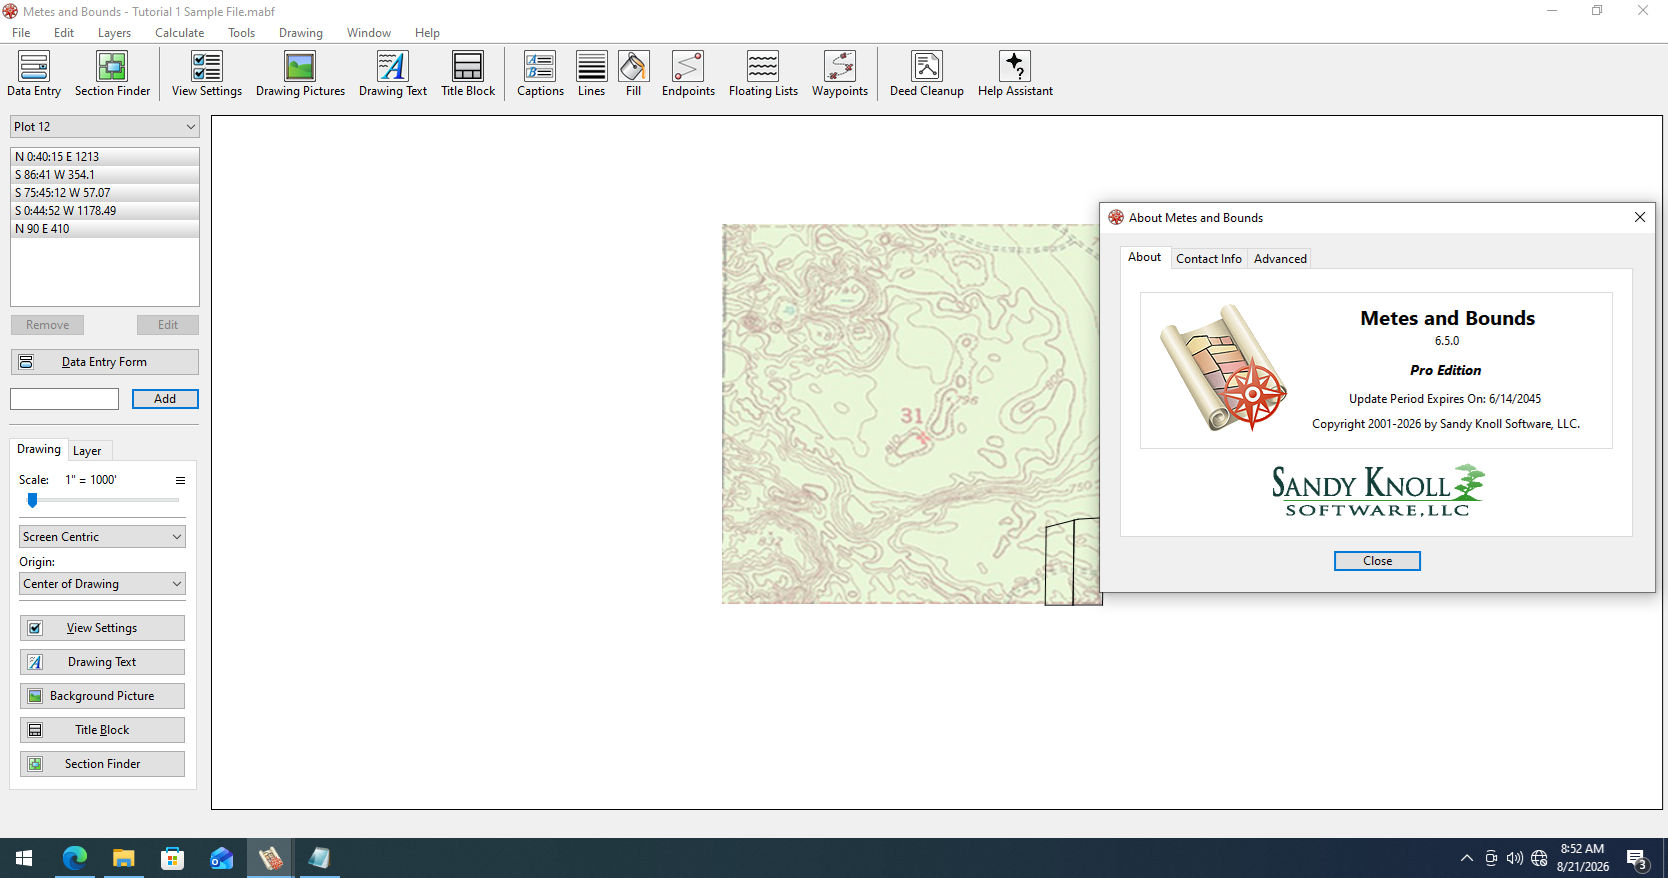This screenshot has width=1668, height=878.
Task: Click the side panel Section Finder button
Action: (x=102, y=764)
